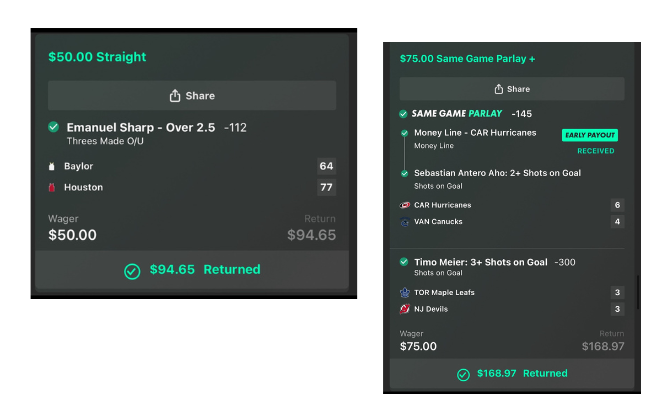This screenshot has height=420, width=672.
Task: Click the check next to Timo Meier
Action: coord(404,262)
